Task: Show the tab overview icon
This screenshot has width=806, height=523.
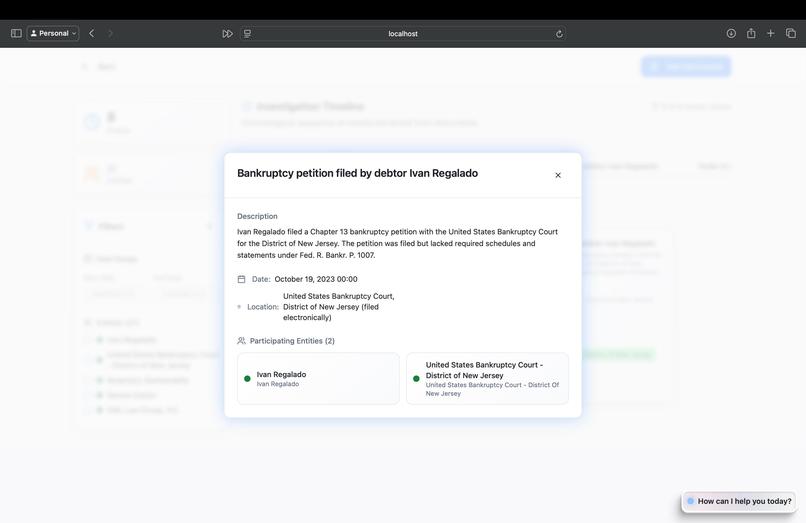Action: point(791,33)
